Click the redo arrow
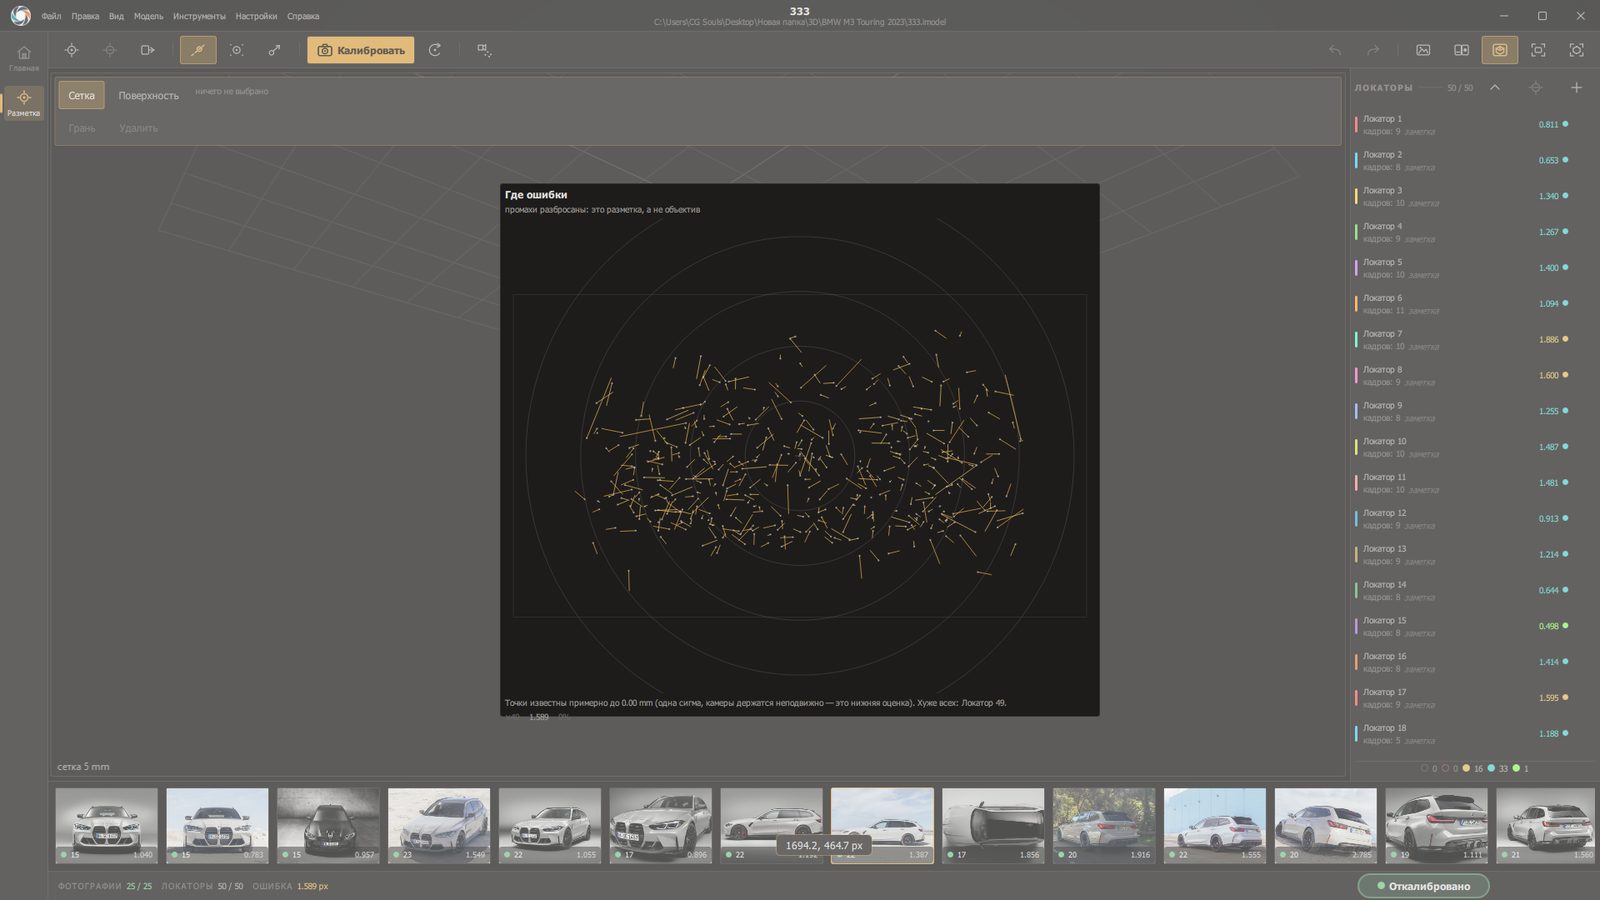Screen dimensions: 1600x900 [x=1373, y=50]
